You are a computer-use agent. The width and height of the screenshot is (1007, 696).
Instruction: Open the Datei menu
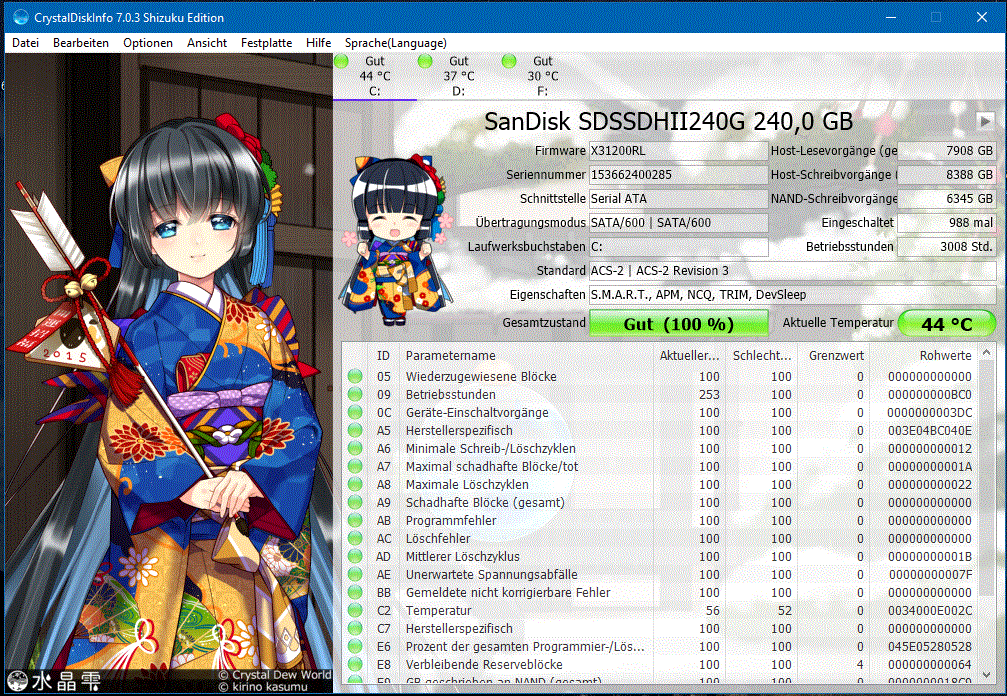click(x=26, y=43)
